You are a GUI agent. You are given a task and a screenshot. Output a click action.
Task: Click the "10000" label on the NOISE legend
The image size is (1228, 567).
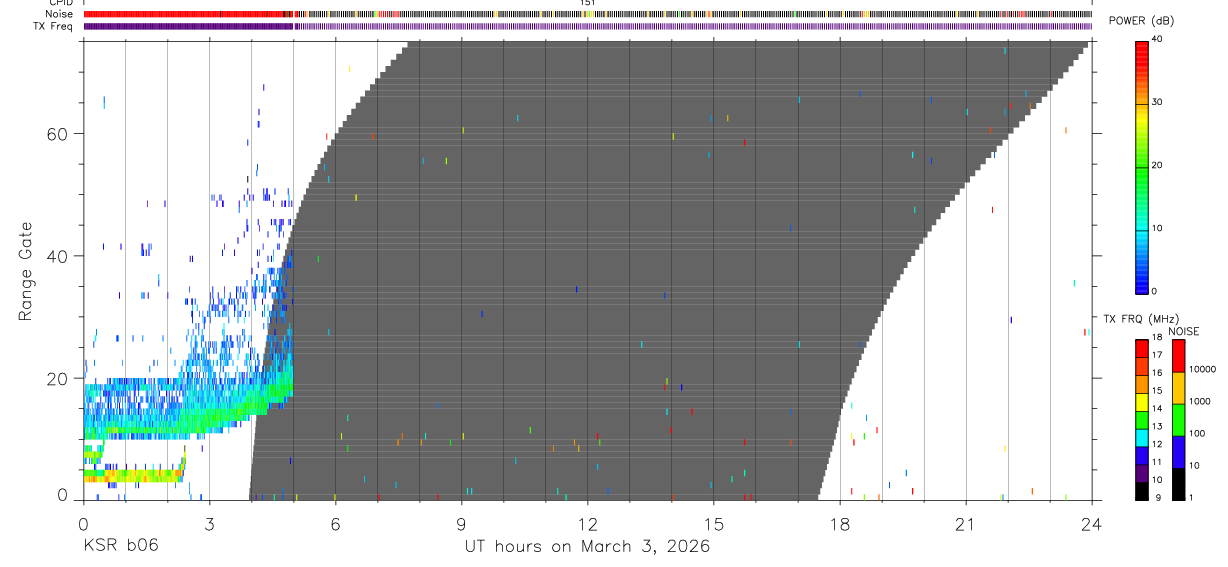click(x=1203, y=369)
